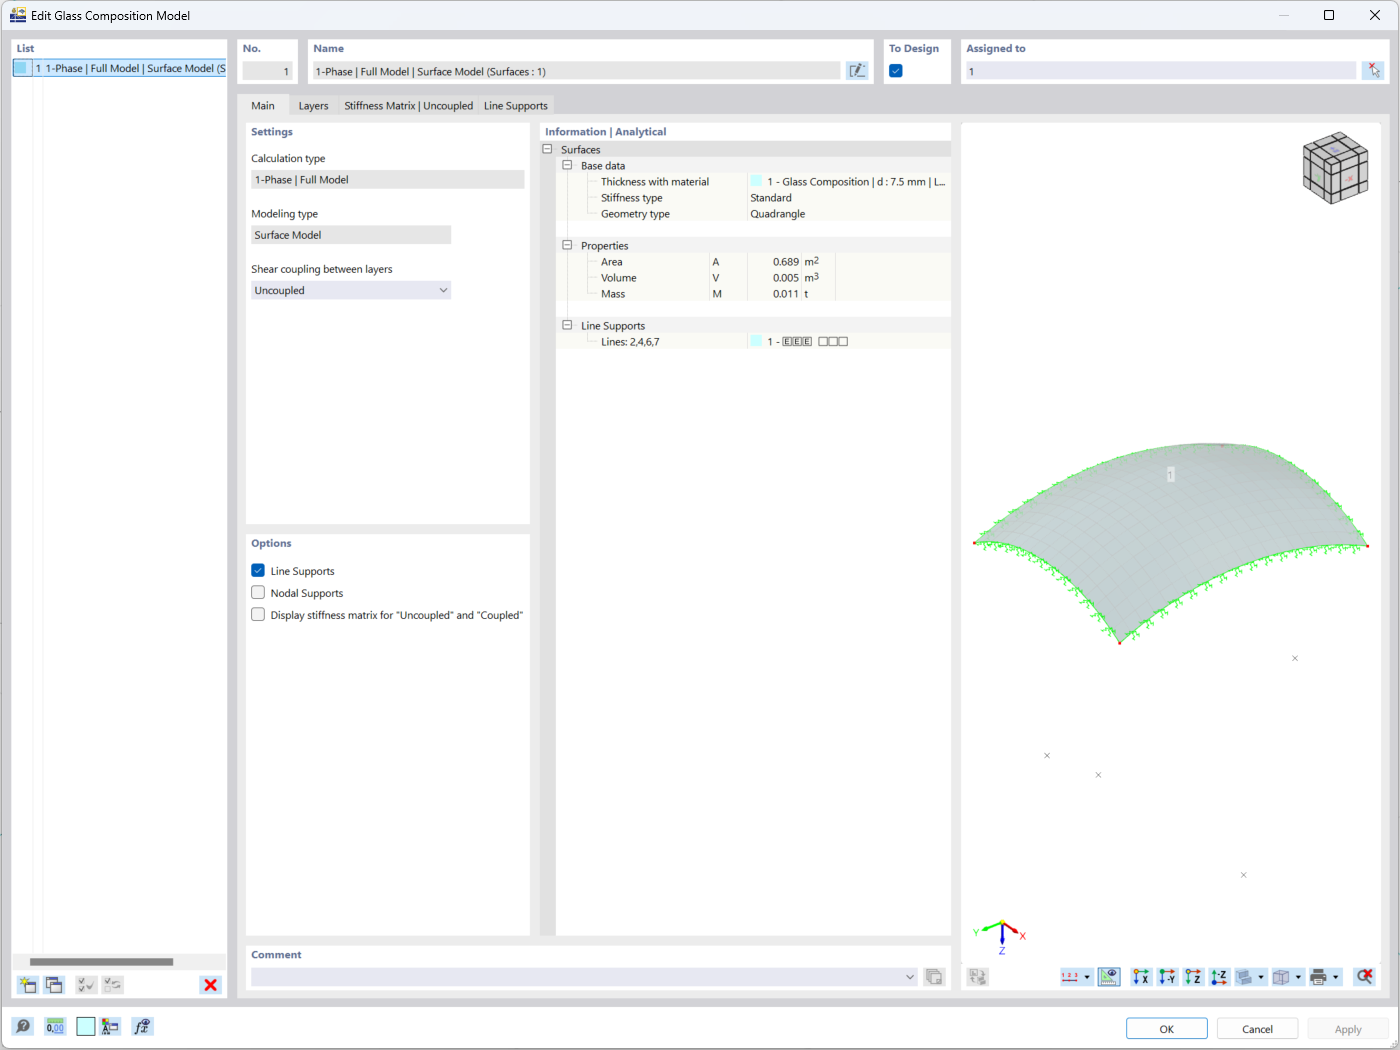Open the units and decimal places settings
This screenshot has width=1400, height=1050.
(x=55, y=1026)
